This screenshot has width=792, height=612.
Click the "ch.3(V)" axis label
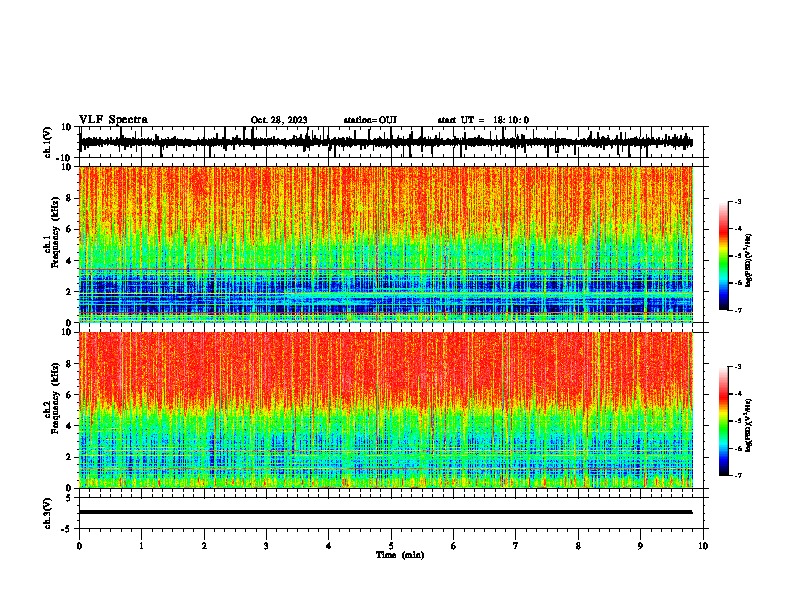48,513
